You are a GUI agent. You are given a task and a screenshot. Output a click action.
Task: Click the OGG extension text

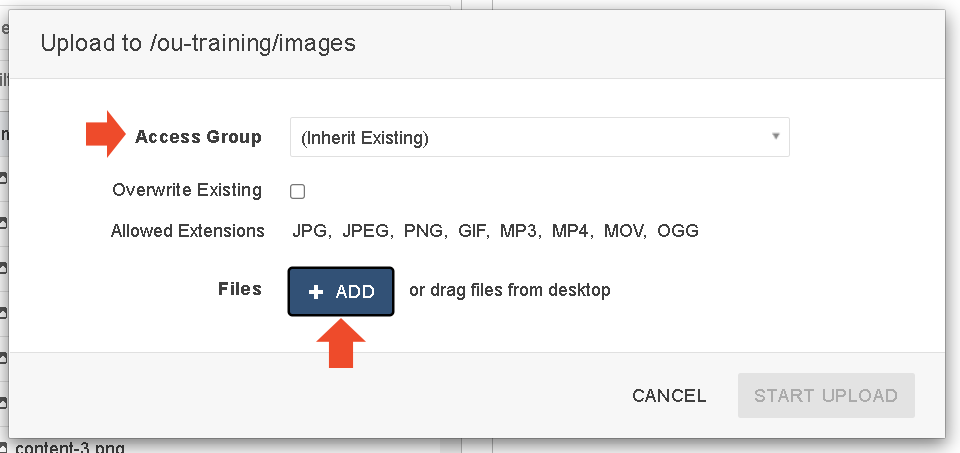tap(678, 231)
